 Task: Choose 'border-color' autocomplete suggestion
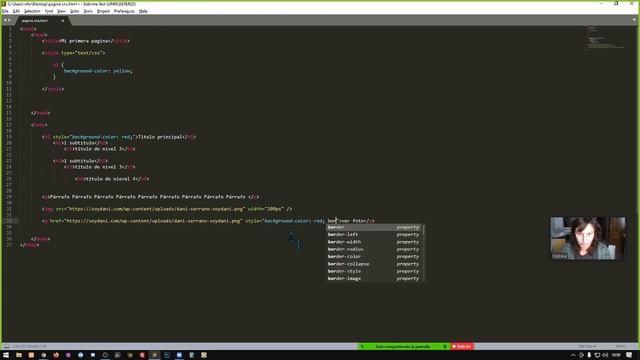(374, 257)
